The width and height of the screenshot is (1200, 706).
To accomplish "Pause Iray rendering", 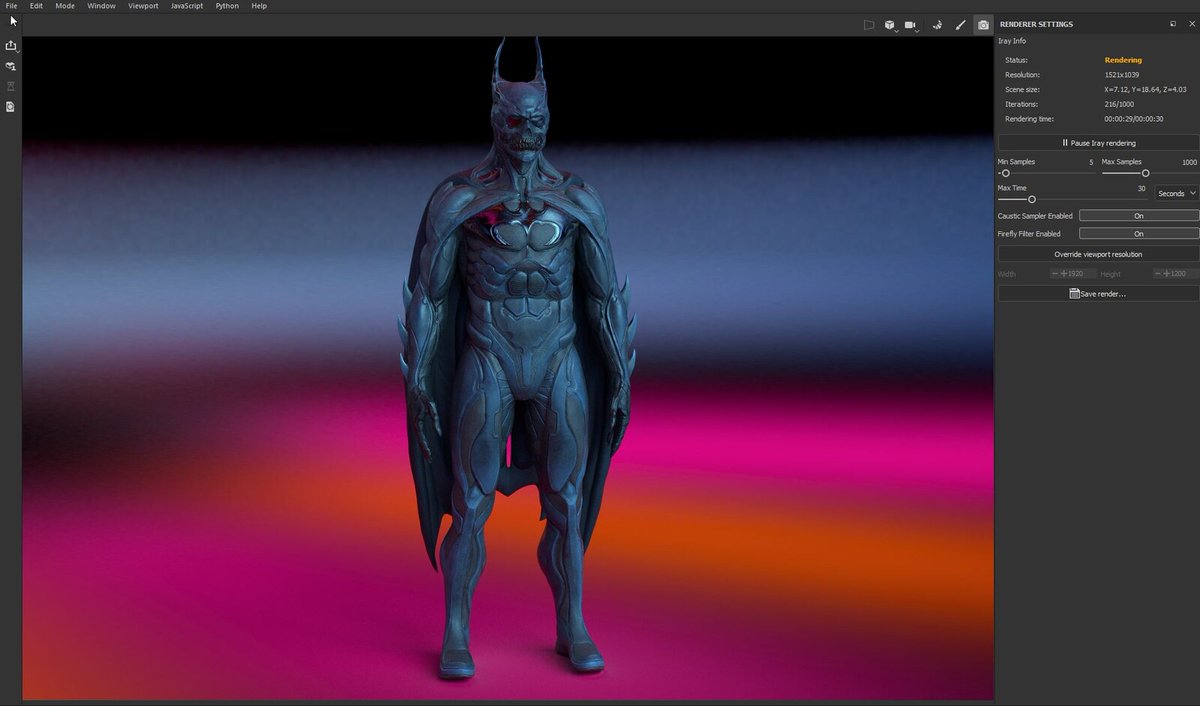I will pos(1098,143).
